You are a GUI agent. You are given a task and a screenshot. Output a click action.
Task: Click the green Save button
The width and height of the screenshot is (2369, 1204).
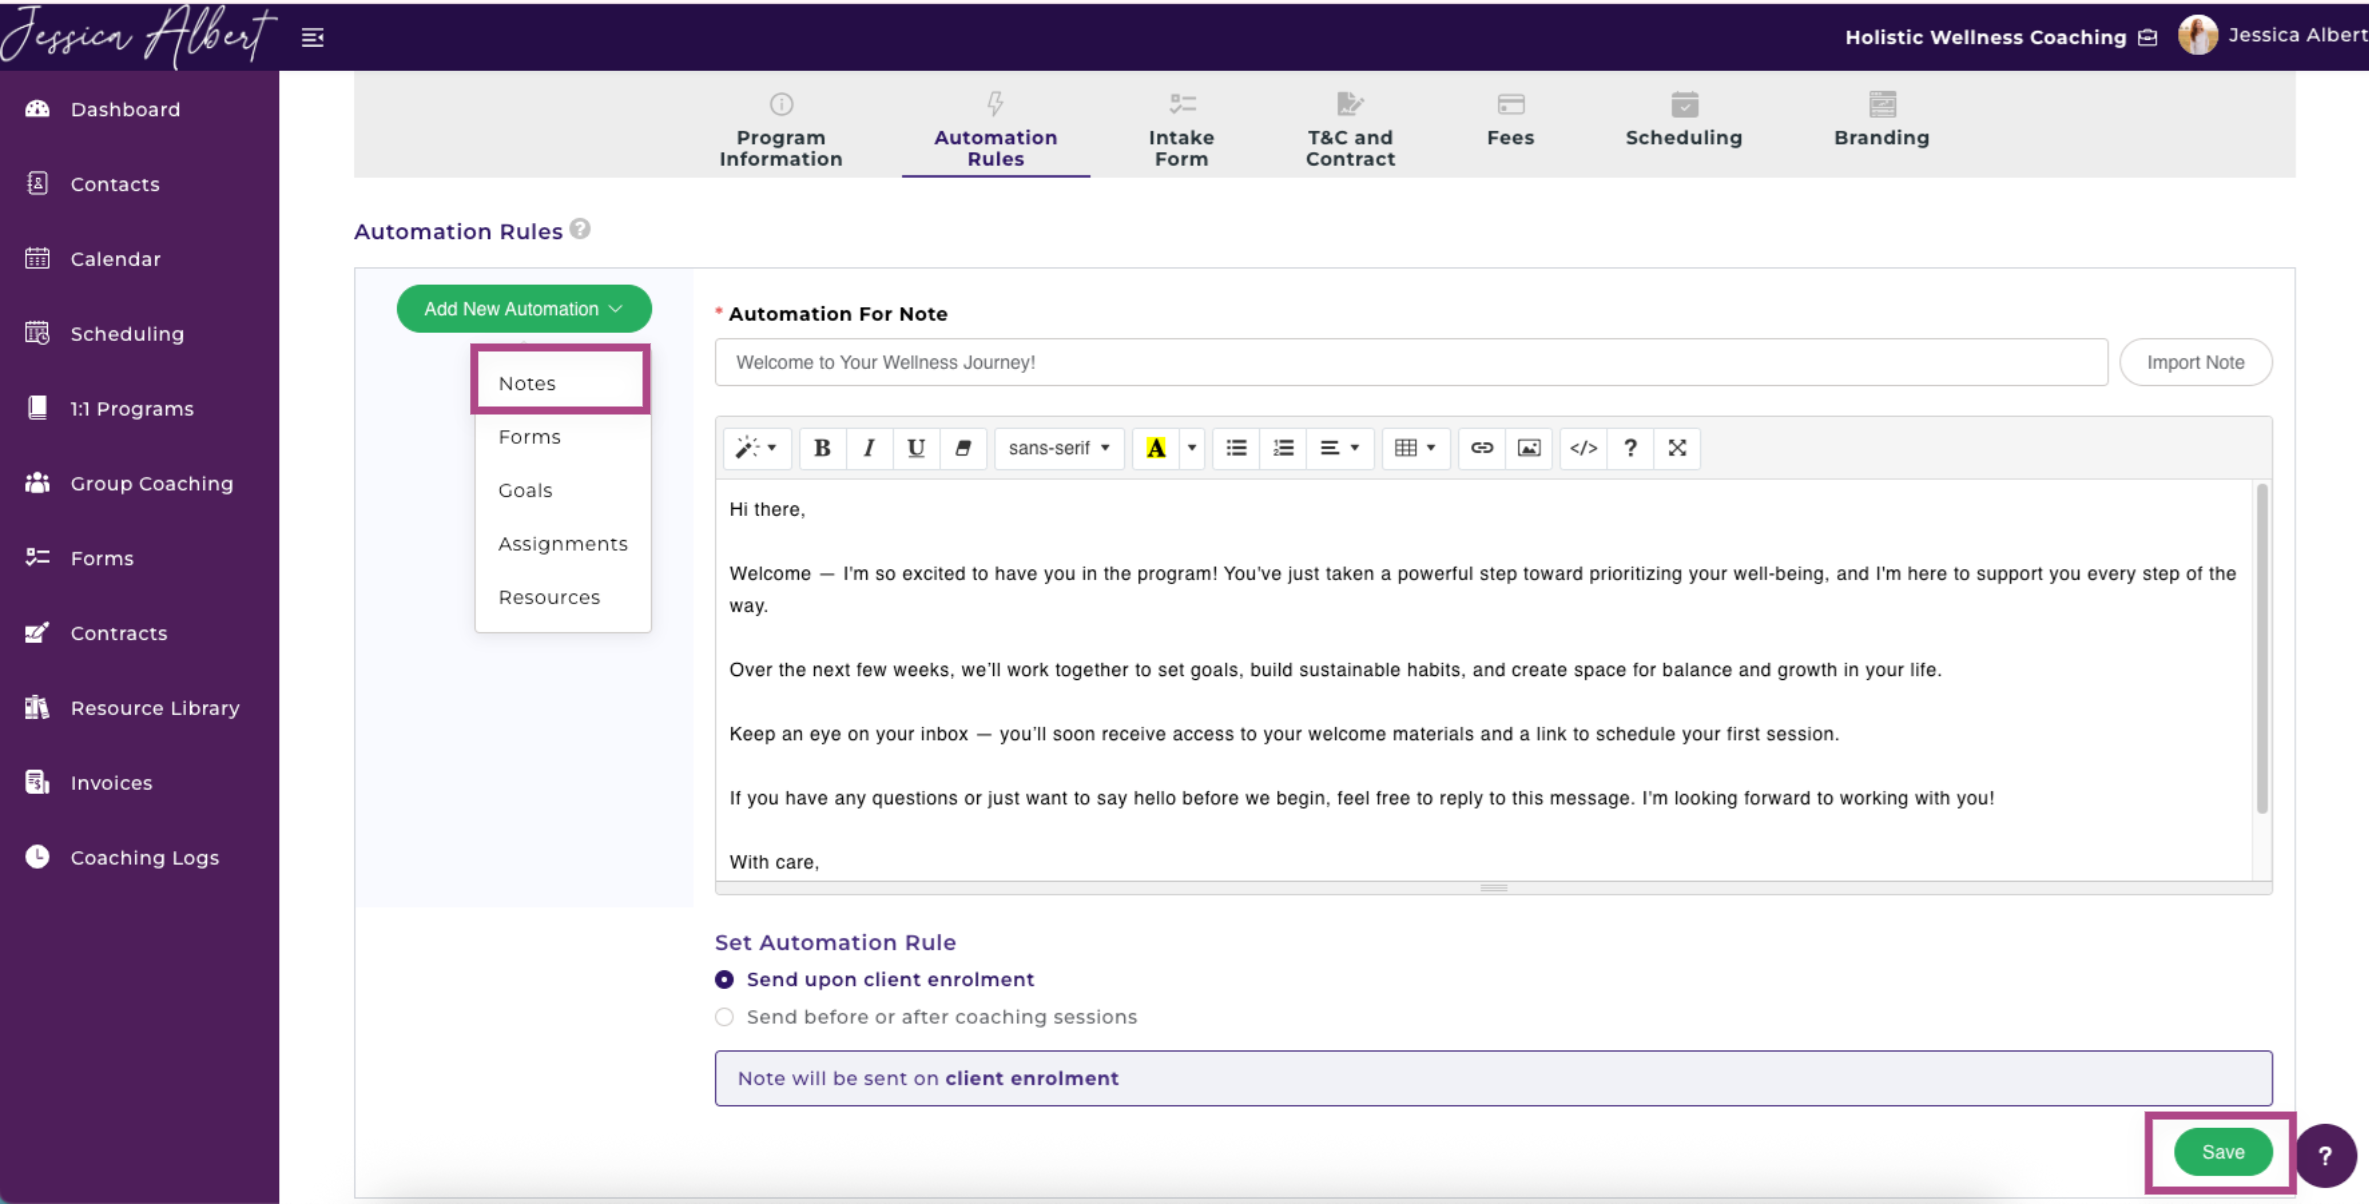coord(2223,1152)
